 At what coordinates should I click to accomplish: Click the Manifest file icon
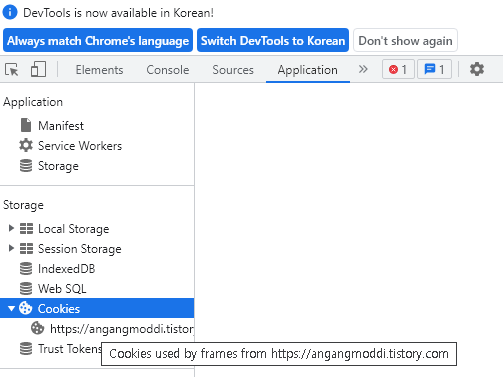pyautogui.click(x=26, y=125)
